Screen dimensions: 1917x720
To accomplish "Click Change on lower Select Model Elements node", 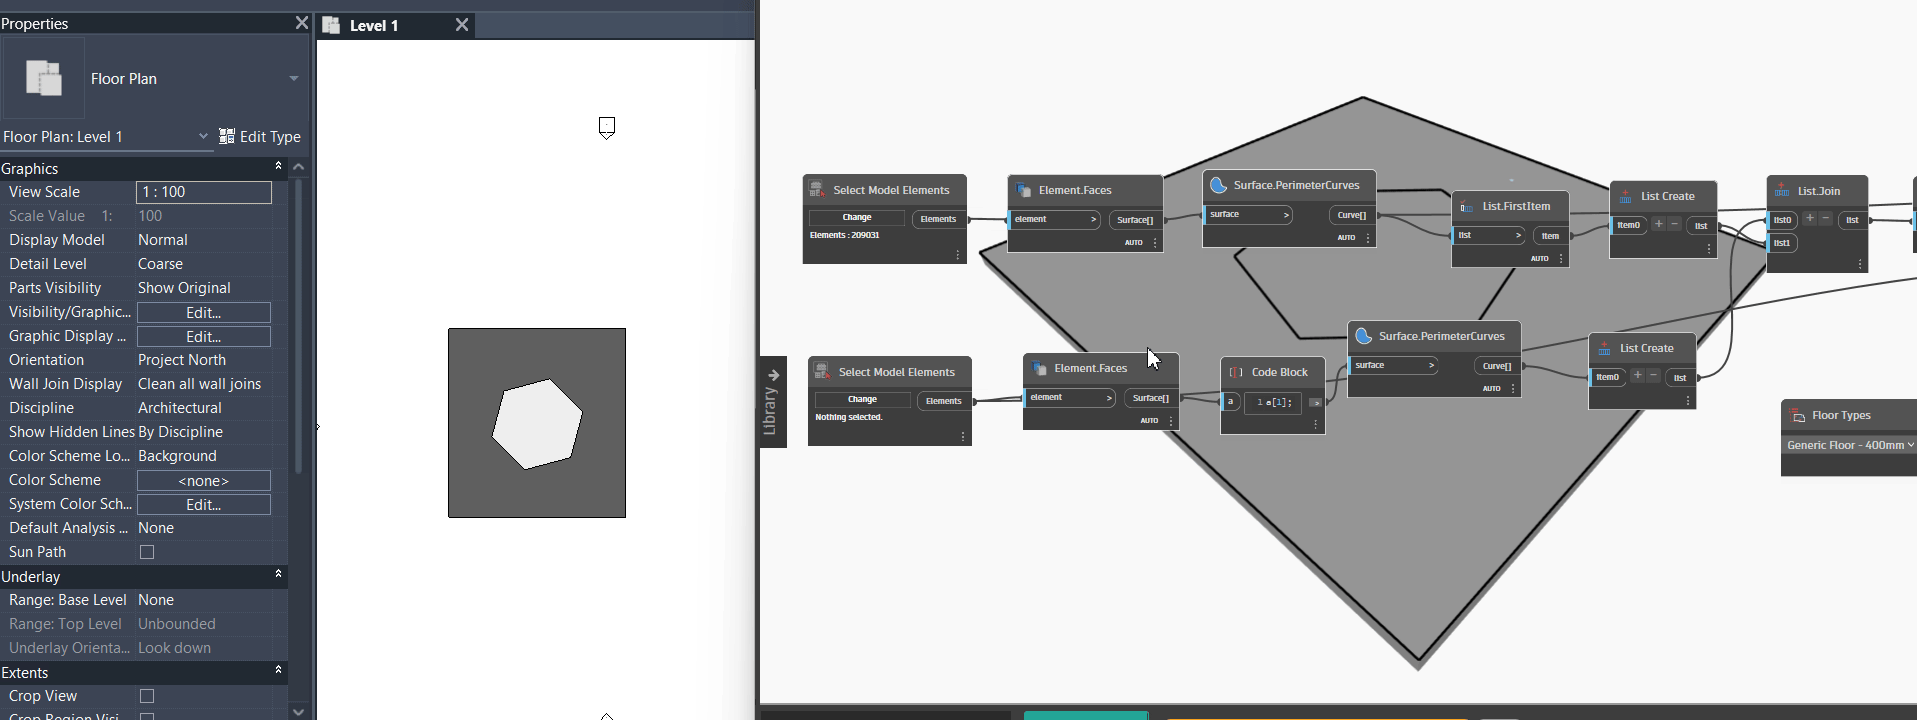I will (x=862, y=399).
